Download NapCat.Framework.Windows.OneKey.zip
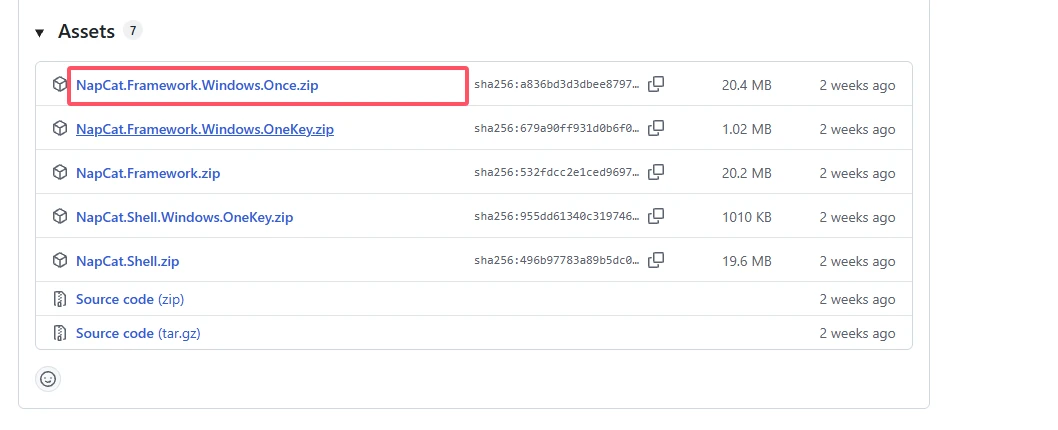 [x=205, y=129]
